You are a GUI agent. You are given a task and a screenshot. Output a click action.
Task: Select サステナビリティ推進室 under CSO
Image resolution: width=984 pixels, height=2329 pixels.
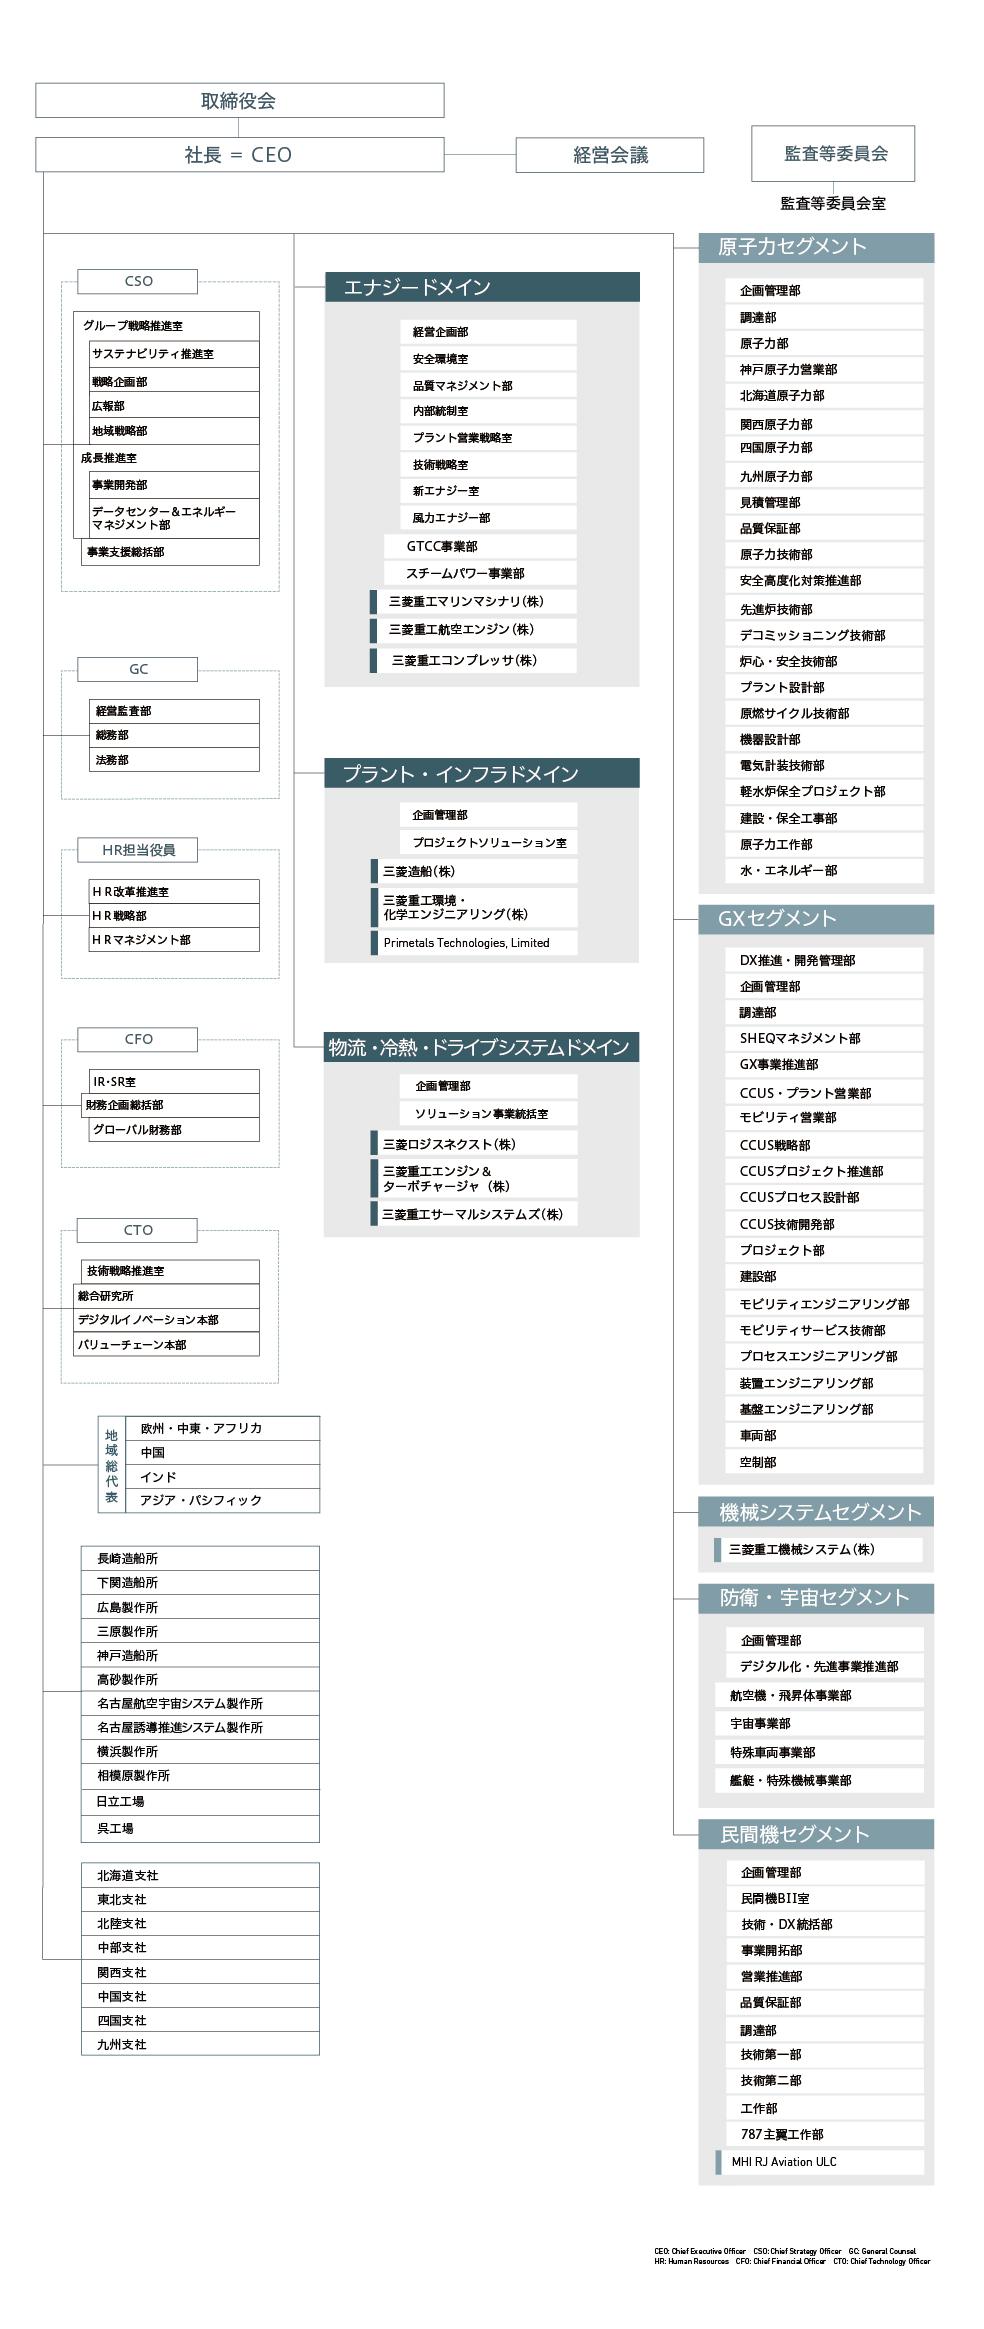tap(173, 354)
